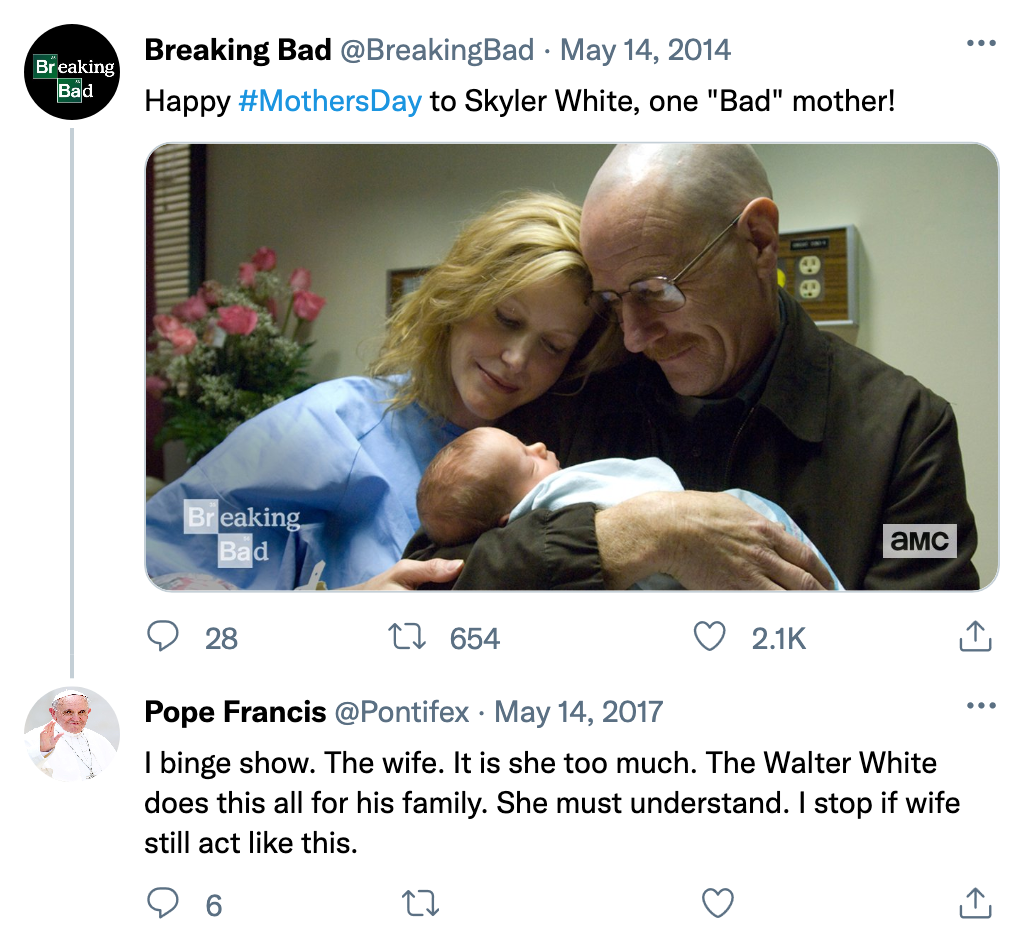Image resolution: width=1024 pixels, height=946 pixels.
Task: Like the Breaking Bad tweet
Action: pyautogui.click(x=709, y=638)
